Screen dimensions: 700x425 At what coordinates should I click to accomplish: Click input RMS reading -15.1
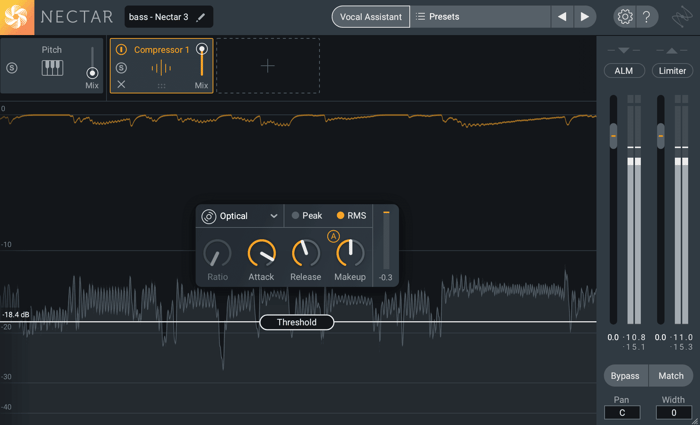point(636,347)
